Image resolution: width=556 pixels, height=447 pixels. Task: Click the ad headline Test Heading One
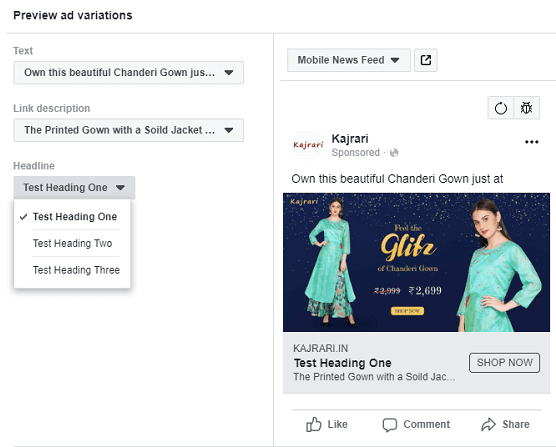(343, 363)
